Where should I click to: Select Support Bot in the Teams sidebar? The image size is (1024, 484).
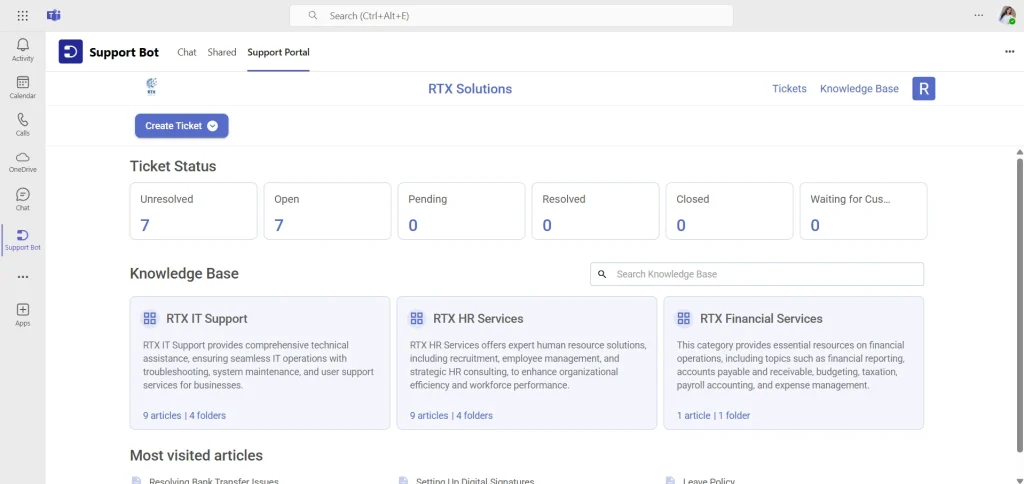[x=23, y=239]
